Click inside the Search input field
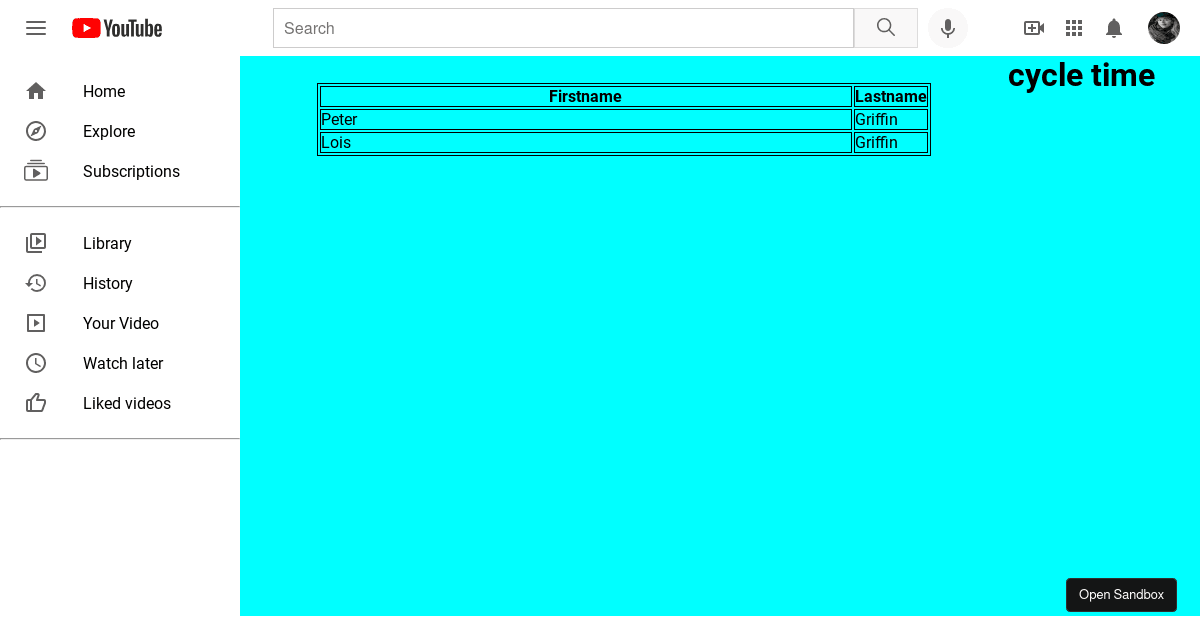1200x630 pixels. [563, 28]
